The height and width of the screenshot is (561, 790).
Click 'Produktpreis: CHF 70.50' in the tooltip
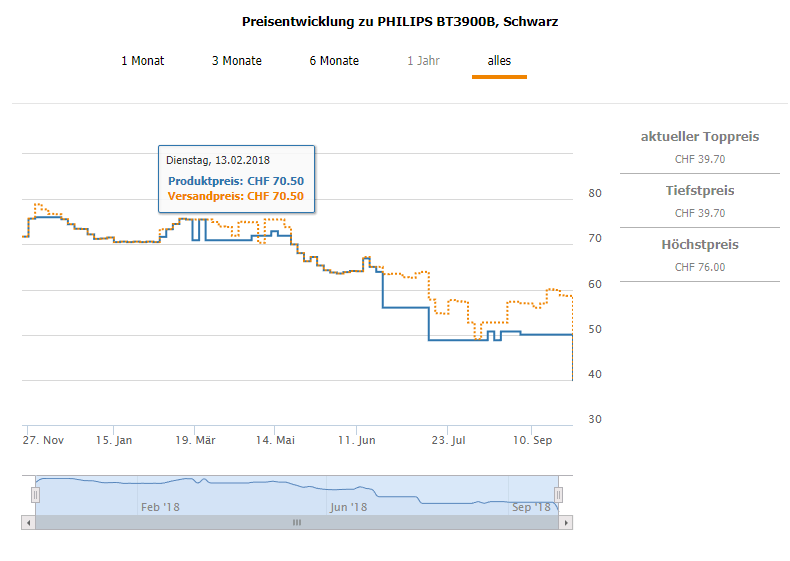click(236, 181)
